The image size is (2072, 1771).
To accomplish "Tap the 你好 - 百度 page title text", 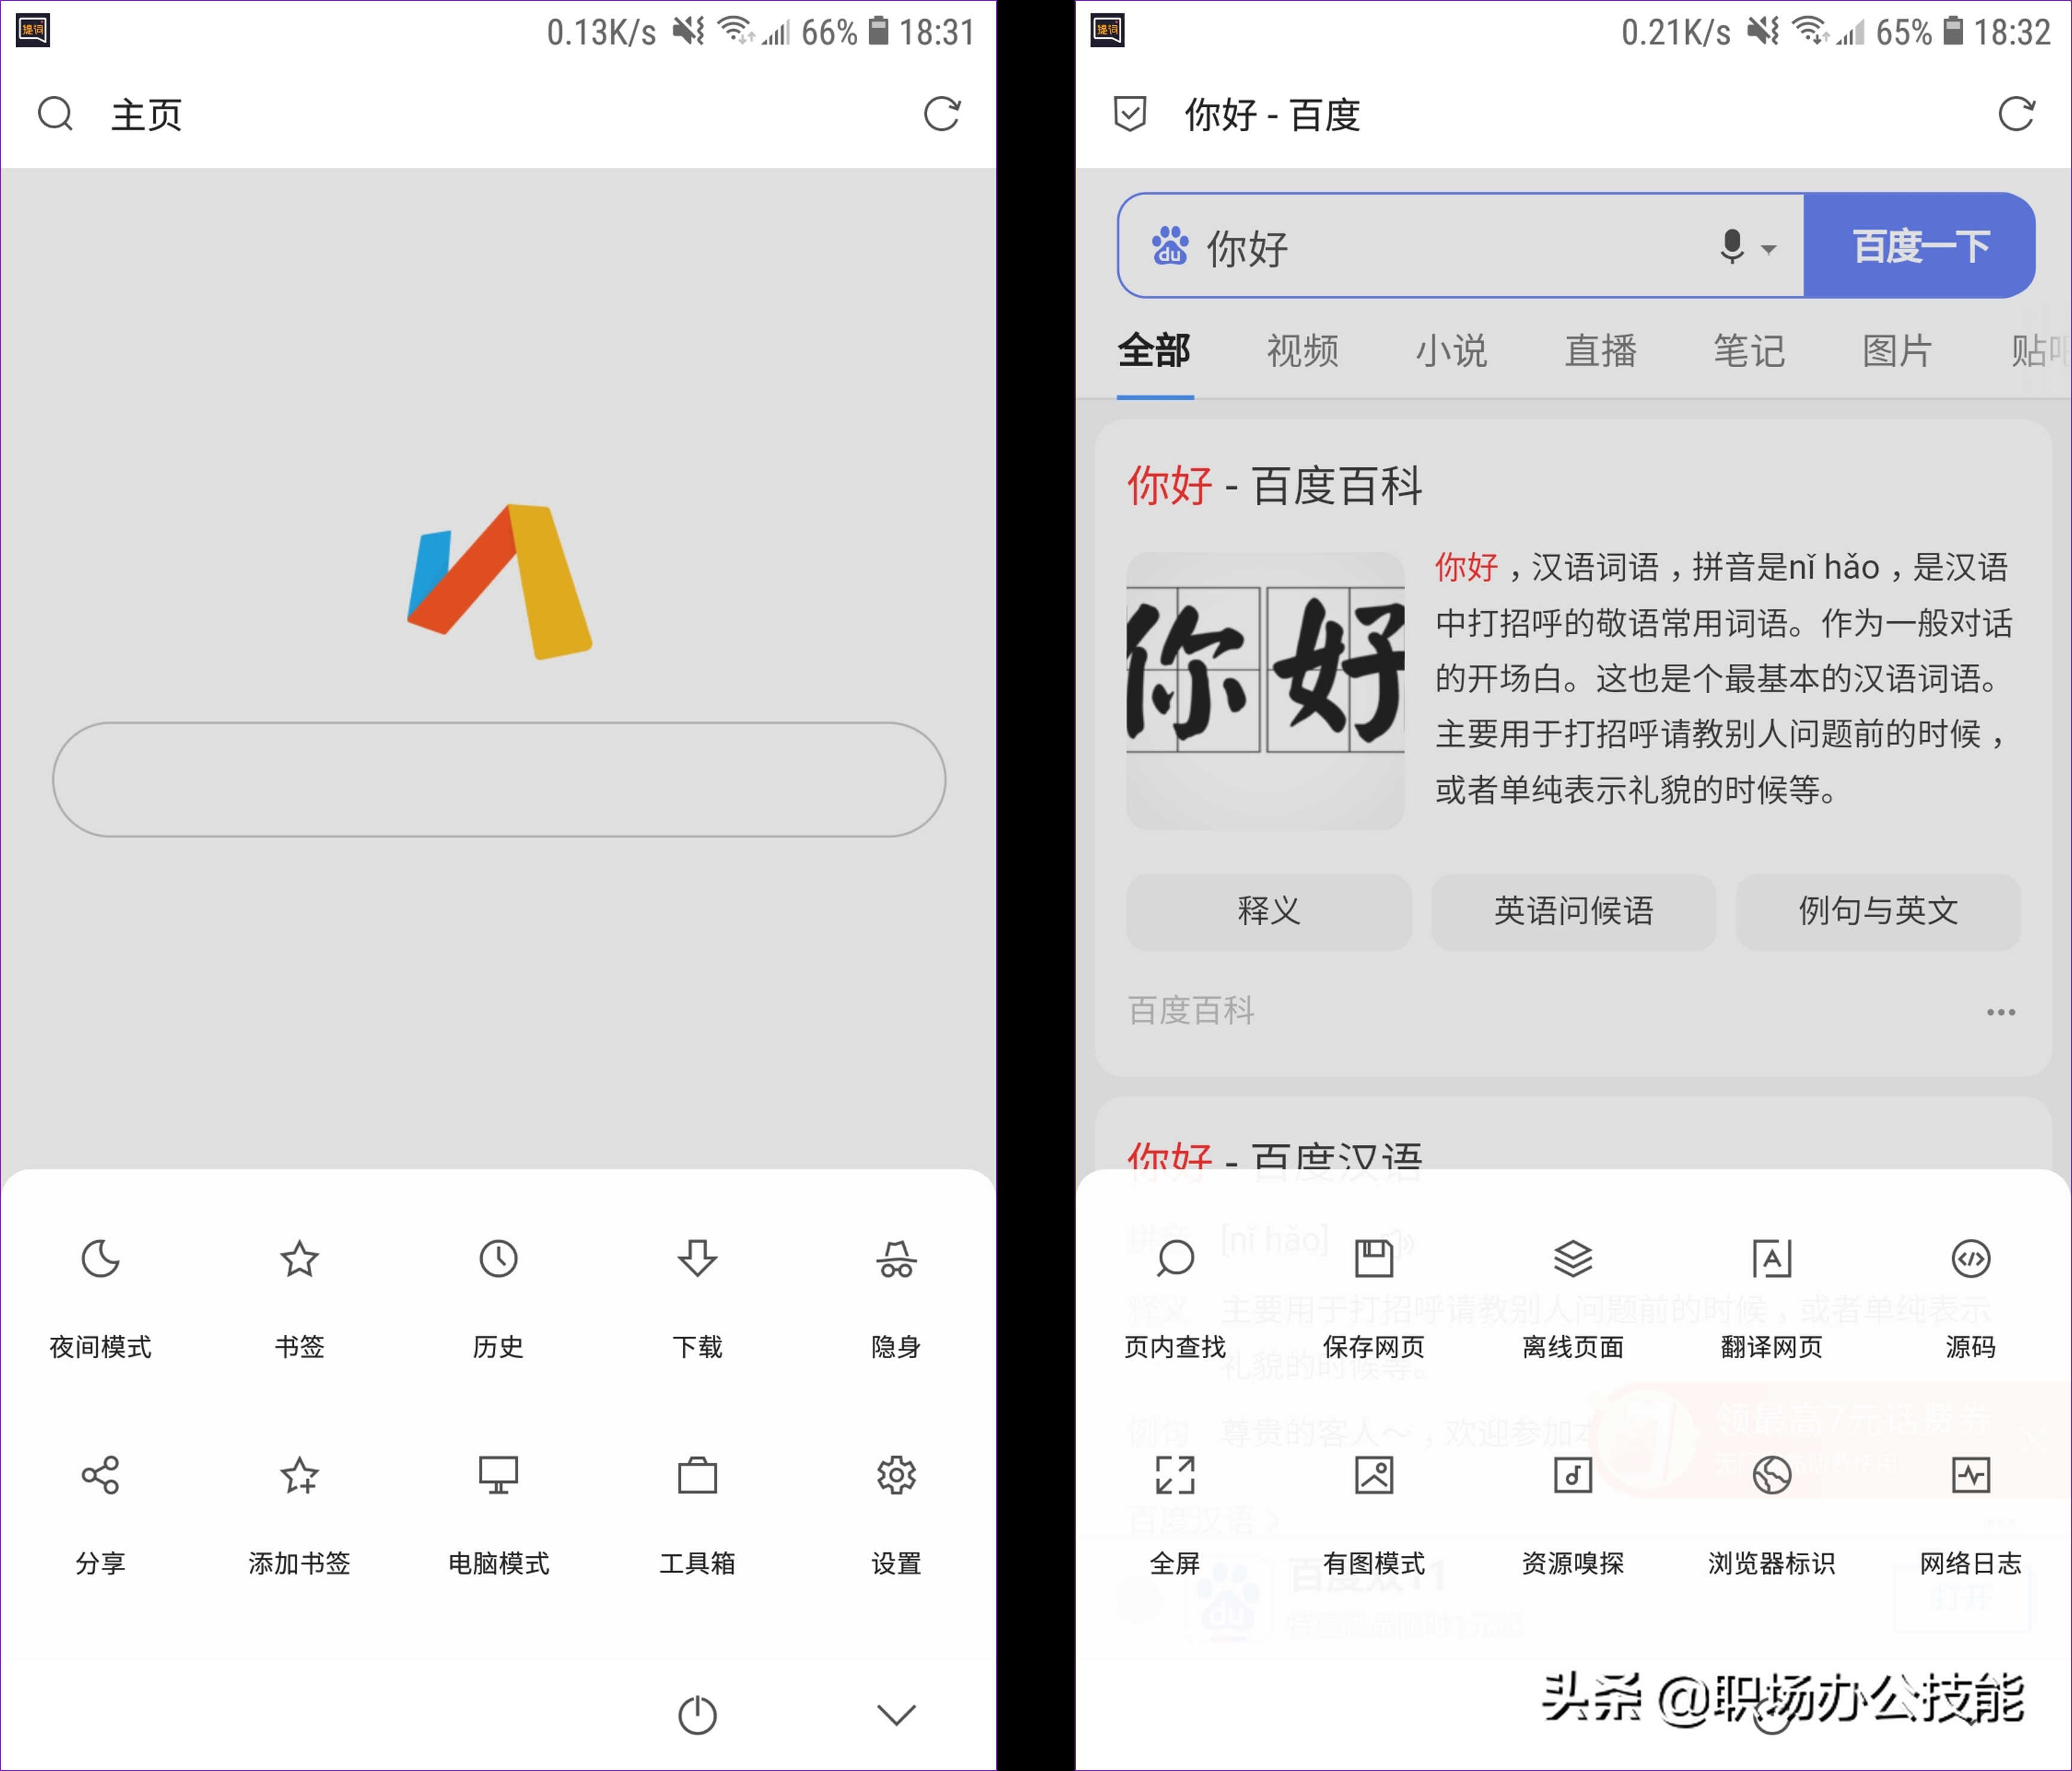I will (x=1272, y=115).
